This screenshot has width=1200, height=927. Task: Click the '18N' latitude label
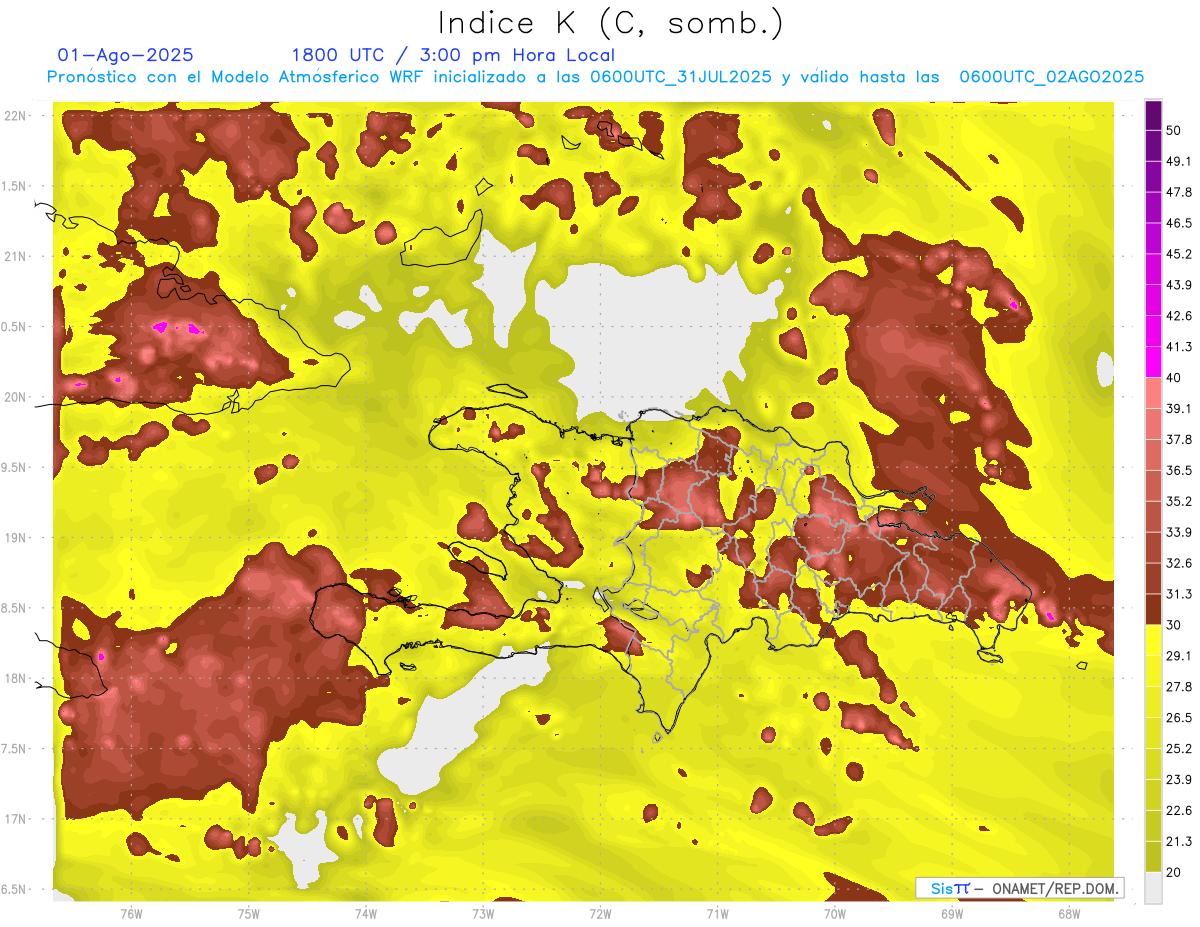coord(17,678)
